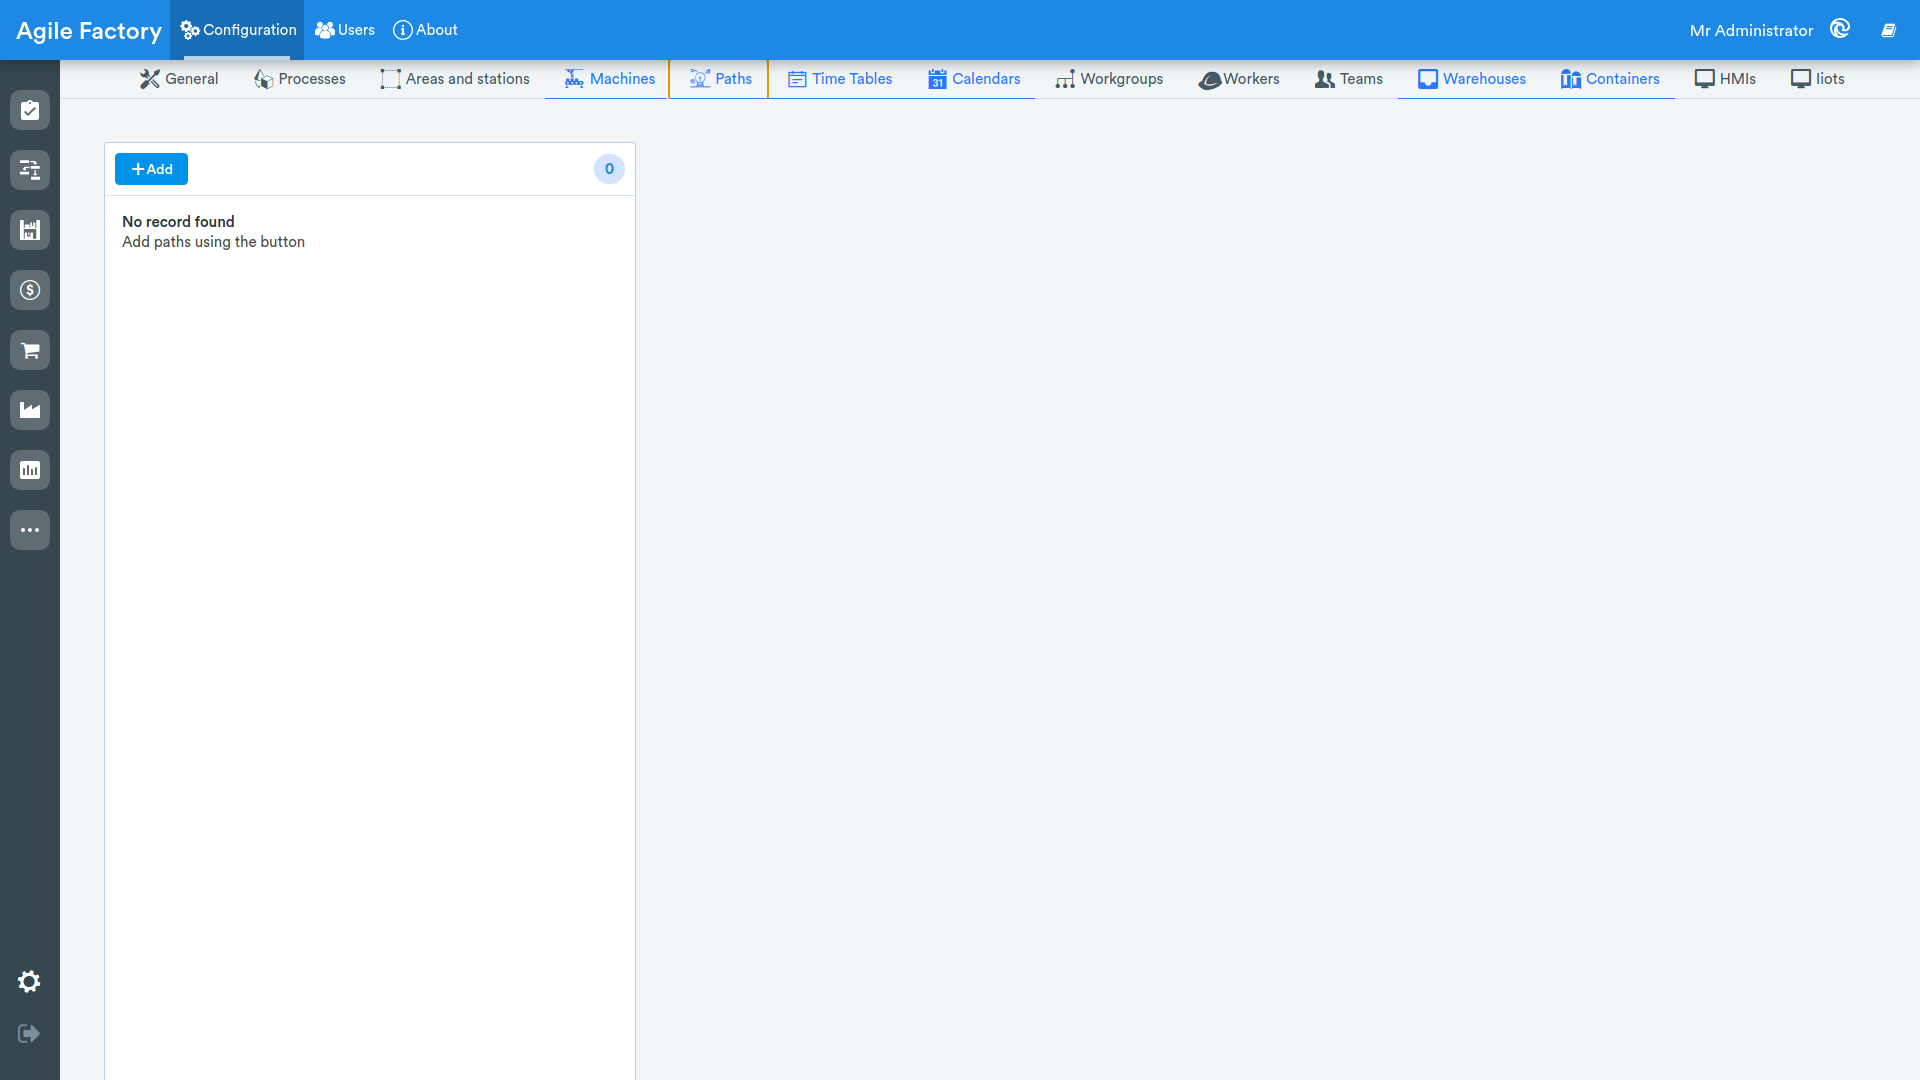This screenshot has height=1080, width=1920.
Task: Switch to the Calendars tab
Action: click(x=974, y=79)
